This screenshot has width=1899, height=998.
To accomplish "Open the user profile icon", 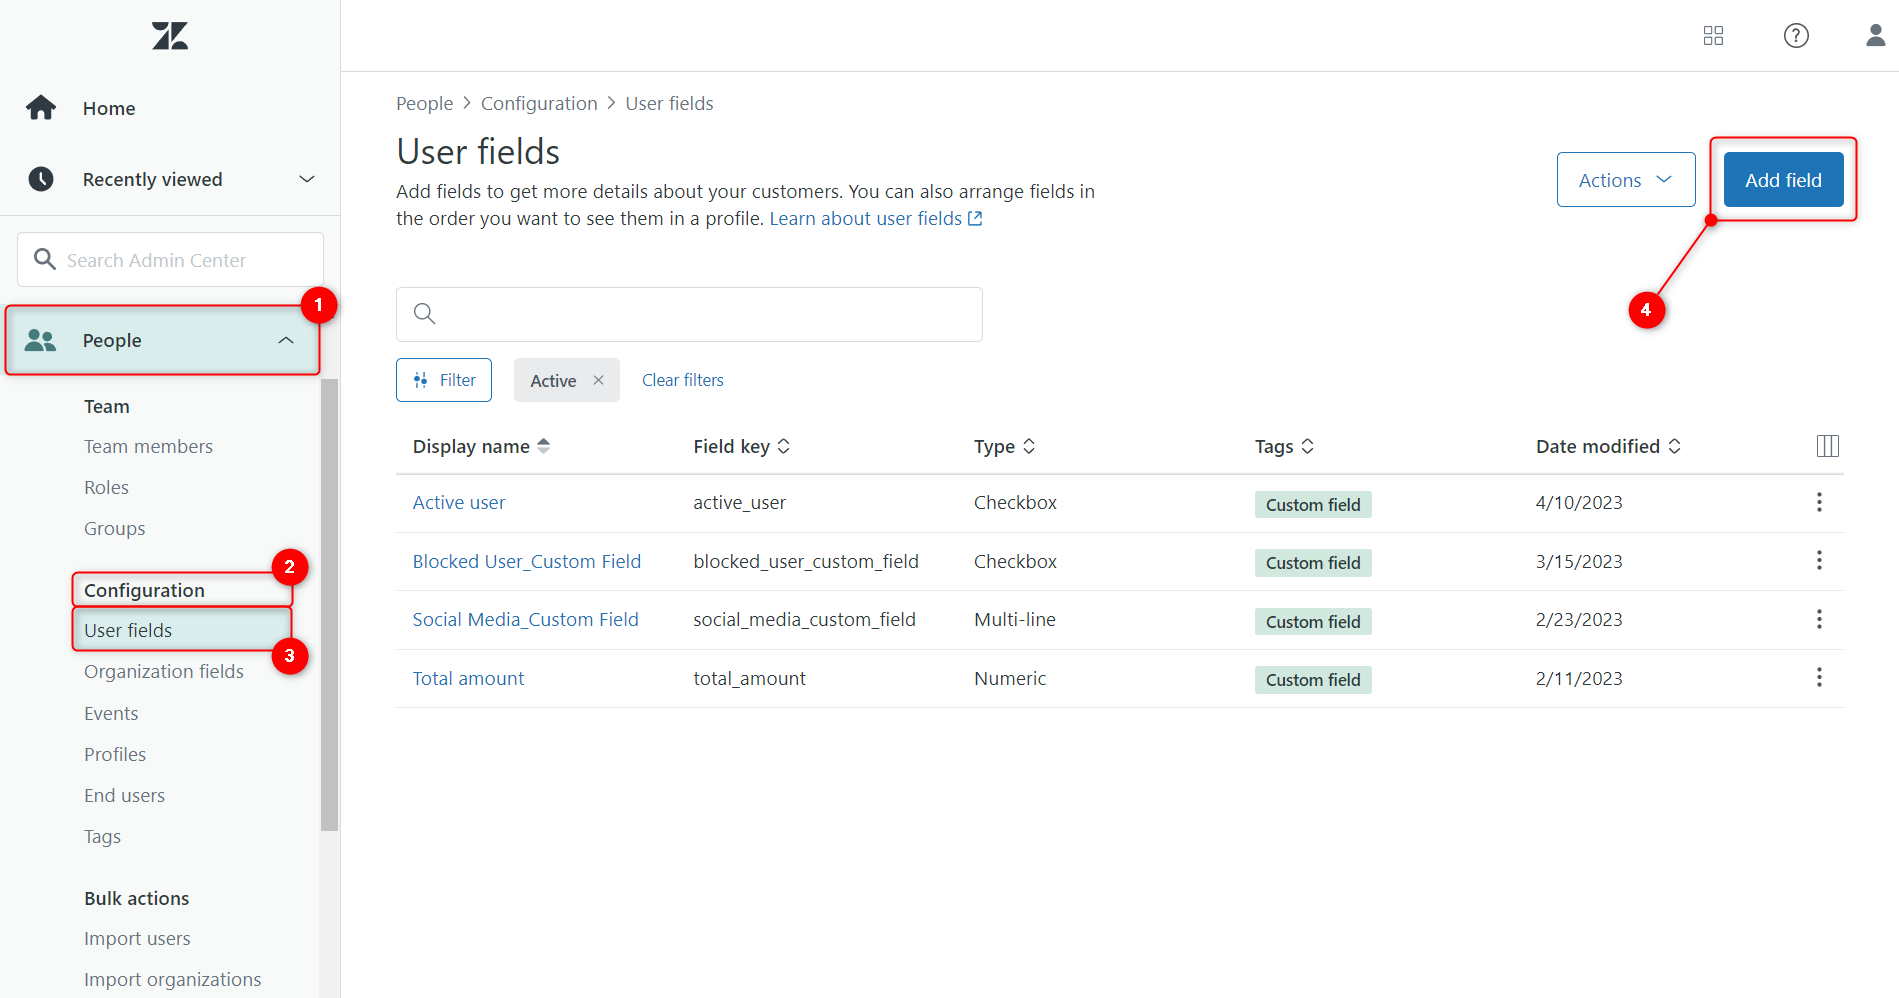I will pyautogui.click(x=1875, y=36).
